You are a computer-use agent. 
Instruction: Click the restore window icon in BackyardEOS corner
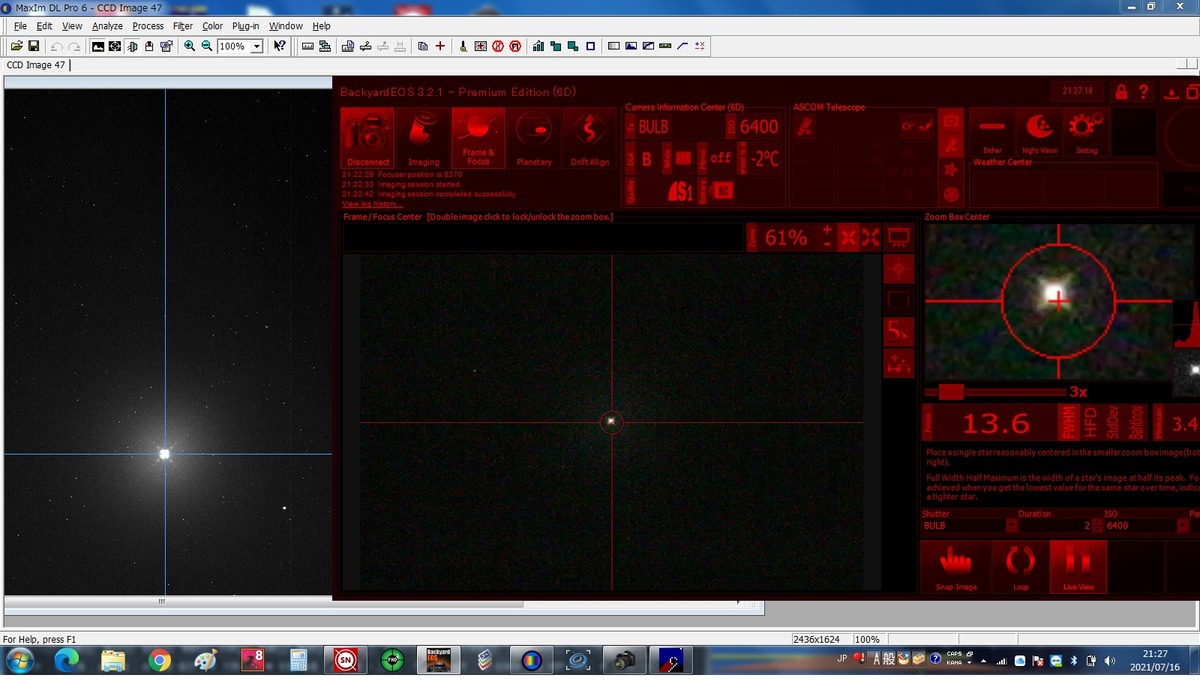coord(1192,92)
